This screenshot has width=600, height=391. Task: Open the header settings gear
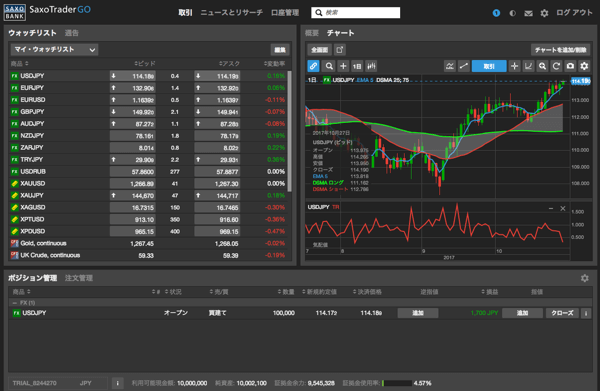tap(544, 13)
